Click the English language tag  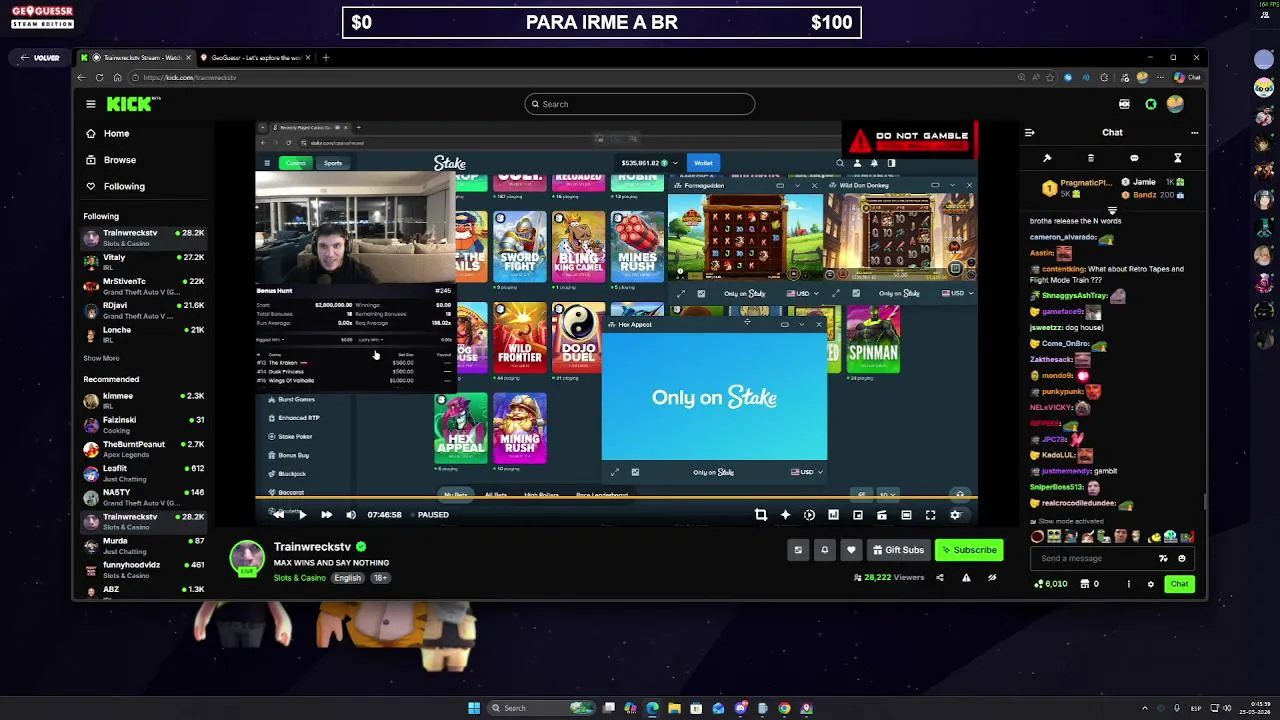(x=348, y=578)
